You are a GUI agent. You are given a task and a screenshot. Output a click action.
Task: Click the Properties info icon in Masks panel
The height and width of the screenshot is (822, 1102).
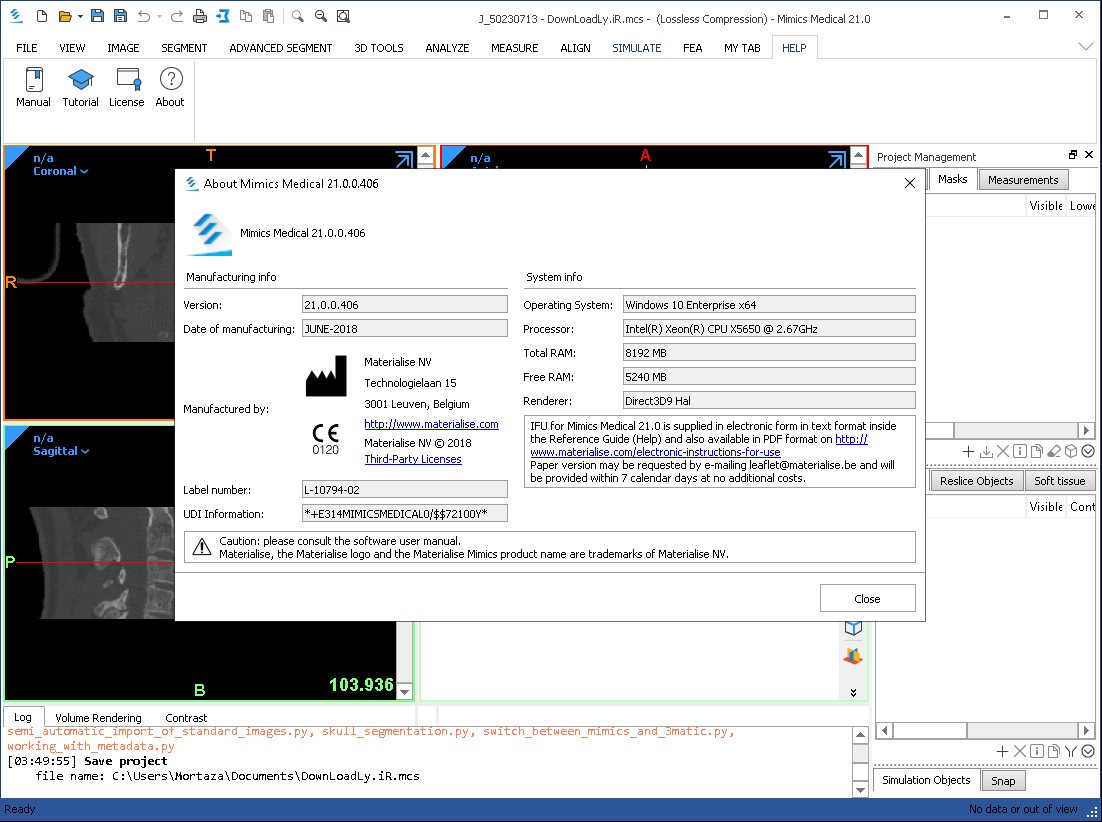[1021, 451]
